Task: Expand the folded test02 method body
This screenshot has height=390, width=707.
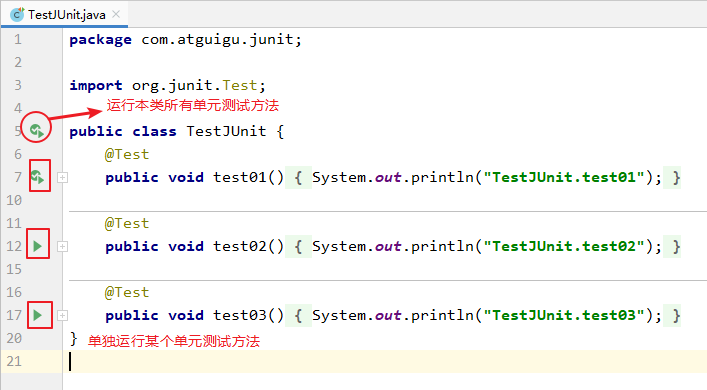Action: [x=63, y=247]
